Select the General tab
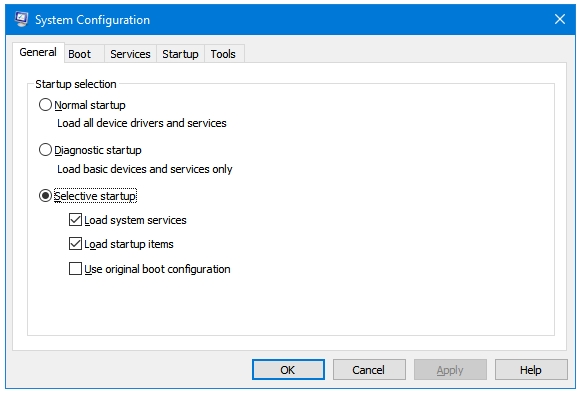This screenshot has width=585, height=395. pos(38,52)
